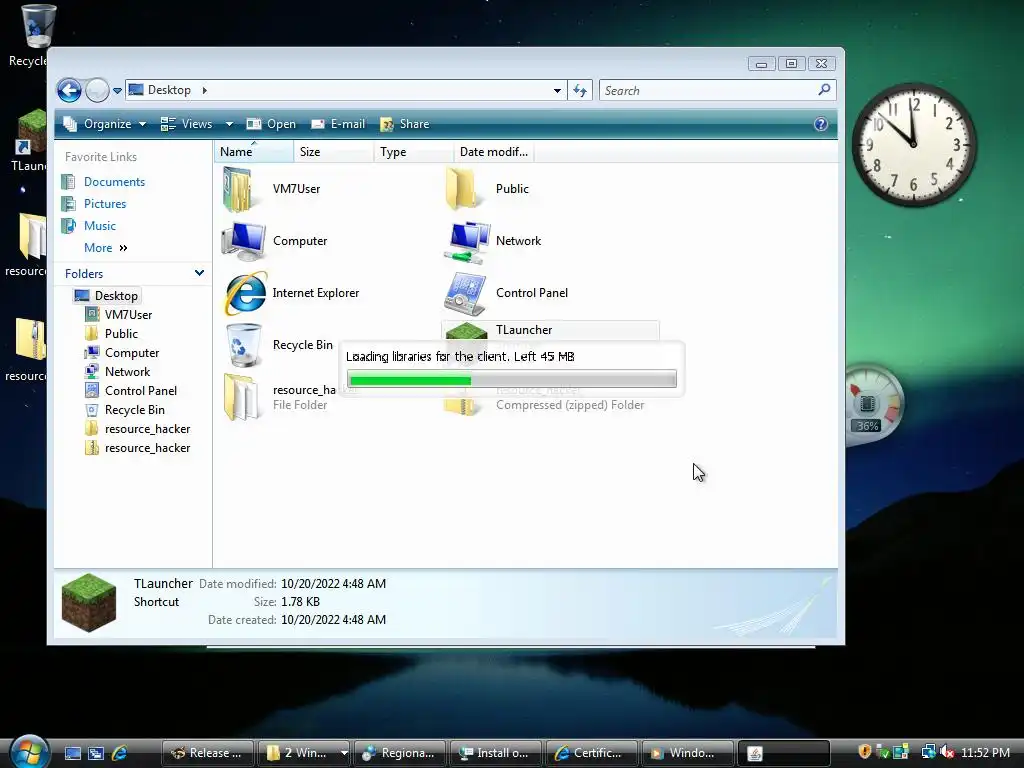Click the magnifier icon in Search box

point(824,89)
